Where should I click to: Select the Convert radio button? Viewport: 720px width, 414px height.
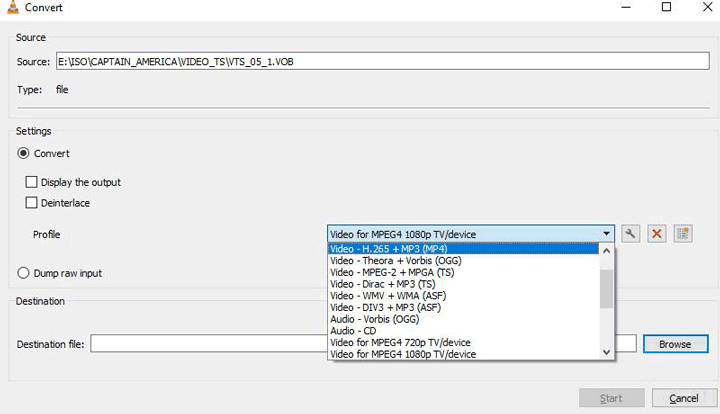[x=23, y=153]
